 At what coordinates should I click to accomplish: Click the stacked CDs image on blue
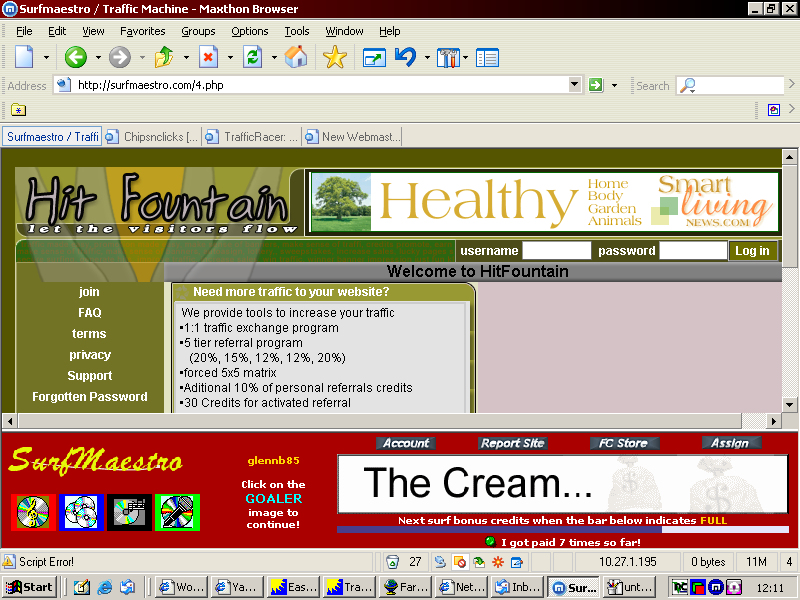(81, 512)
